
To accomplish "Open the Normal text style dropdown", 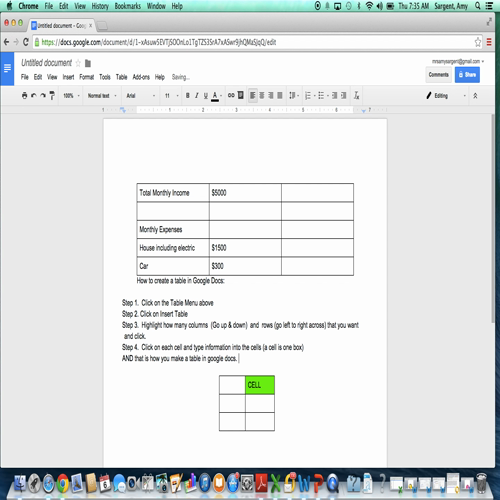I will coord(102,96).
